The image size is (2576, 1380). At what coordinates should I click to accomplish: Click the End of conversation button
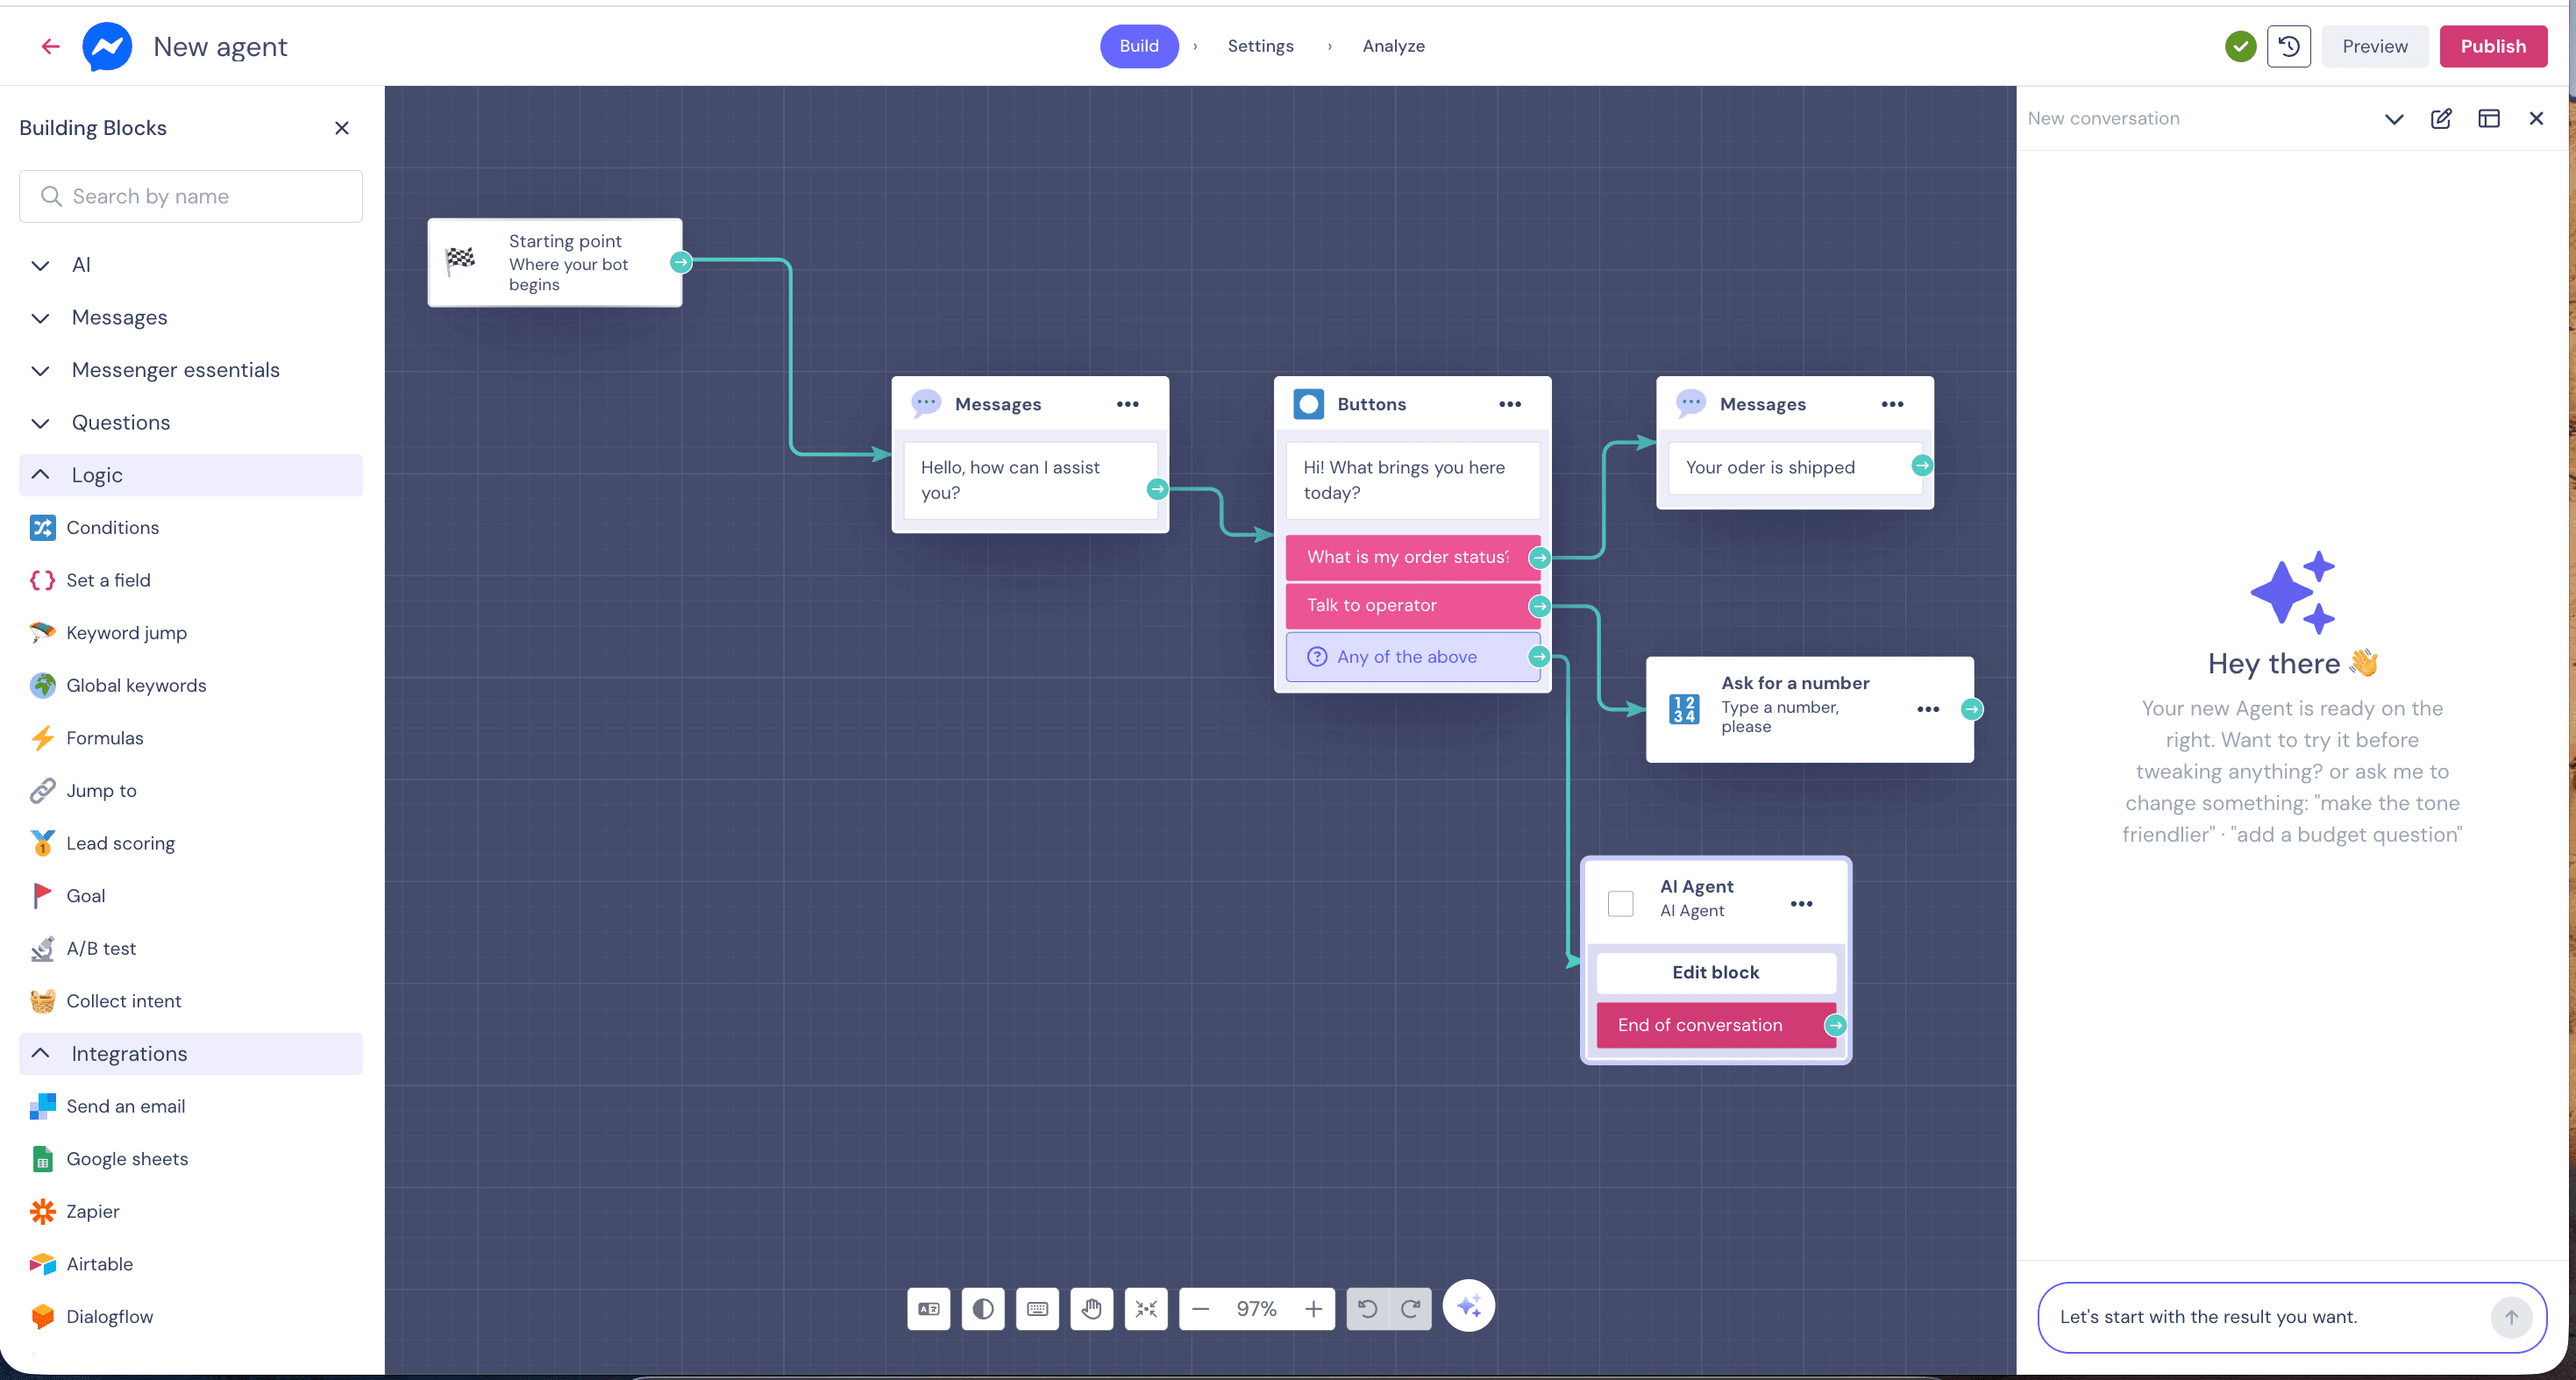(1715, 1025)
